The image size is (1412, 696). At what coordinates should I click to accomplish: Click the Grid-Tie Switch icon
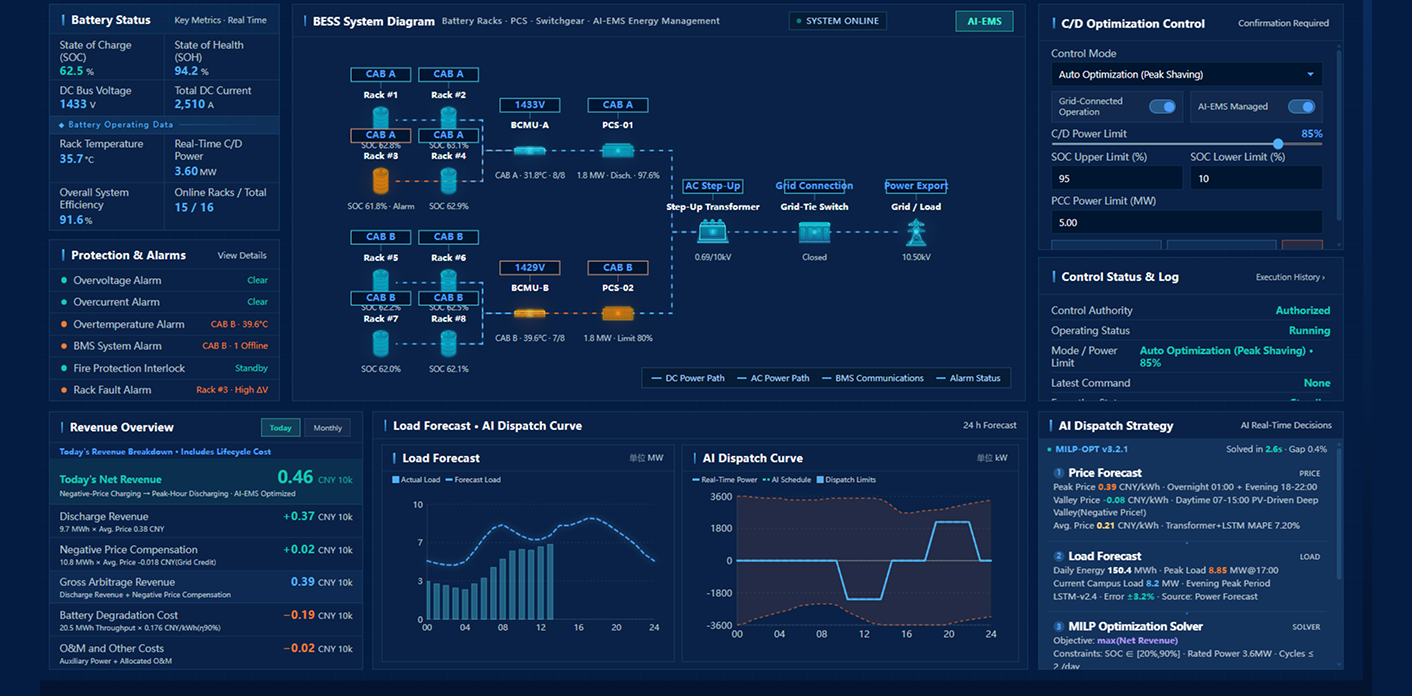[x=814, y=232]
